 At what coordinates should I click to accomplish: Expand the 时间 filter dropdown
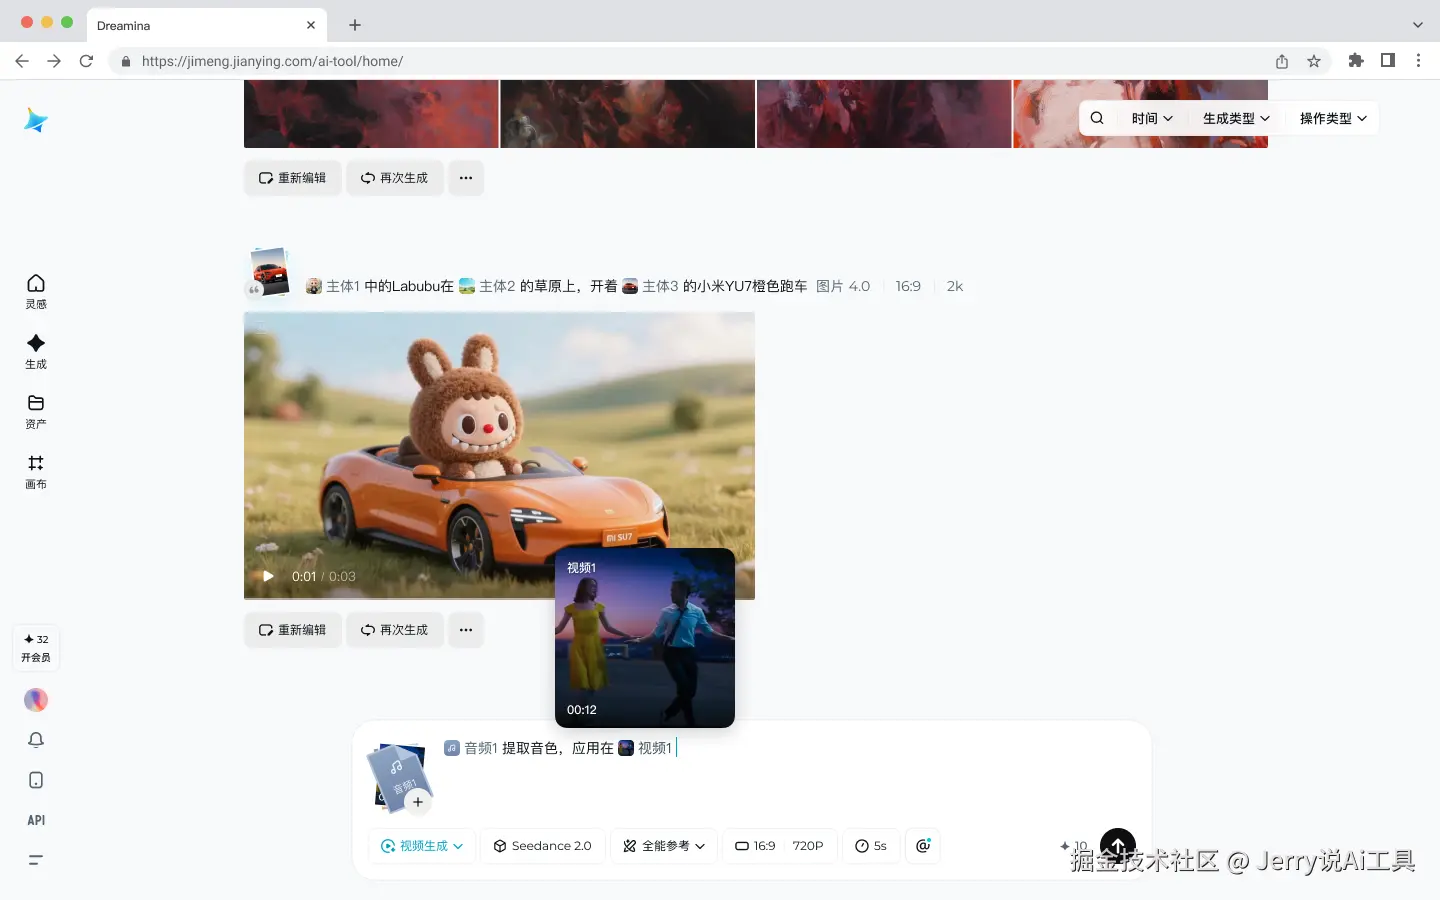click(x=1152, y=118)
